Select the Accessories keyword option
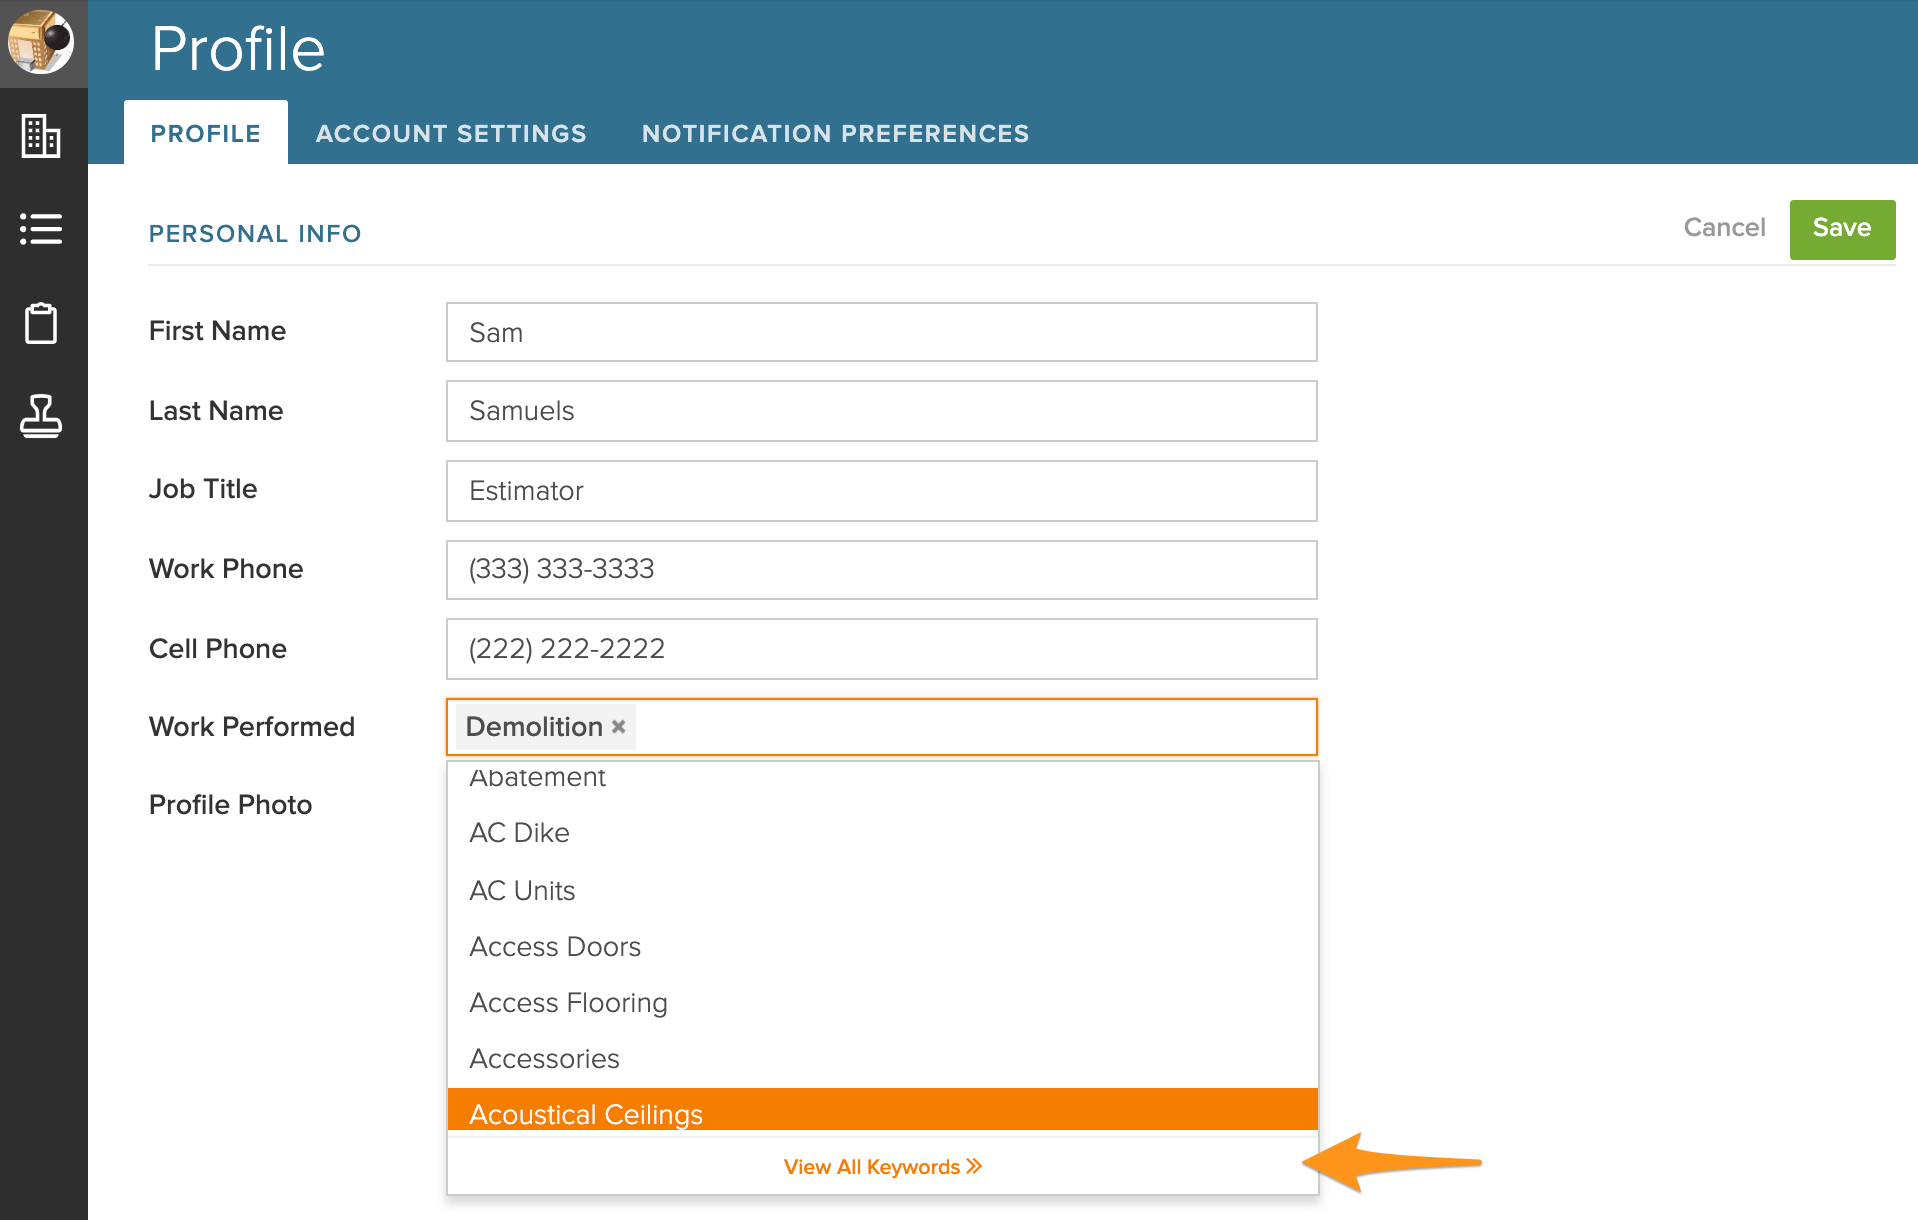 pyautogui.click(x=882, y=1058)
